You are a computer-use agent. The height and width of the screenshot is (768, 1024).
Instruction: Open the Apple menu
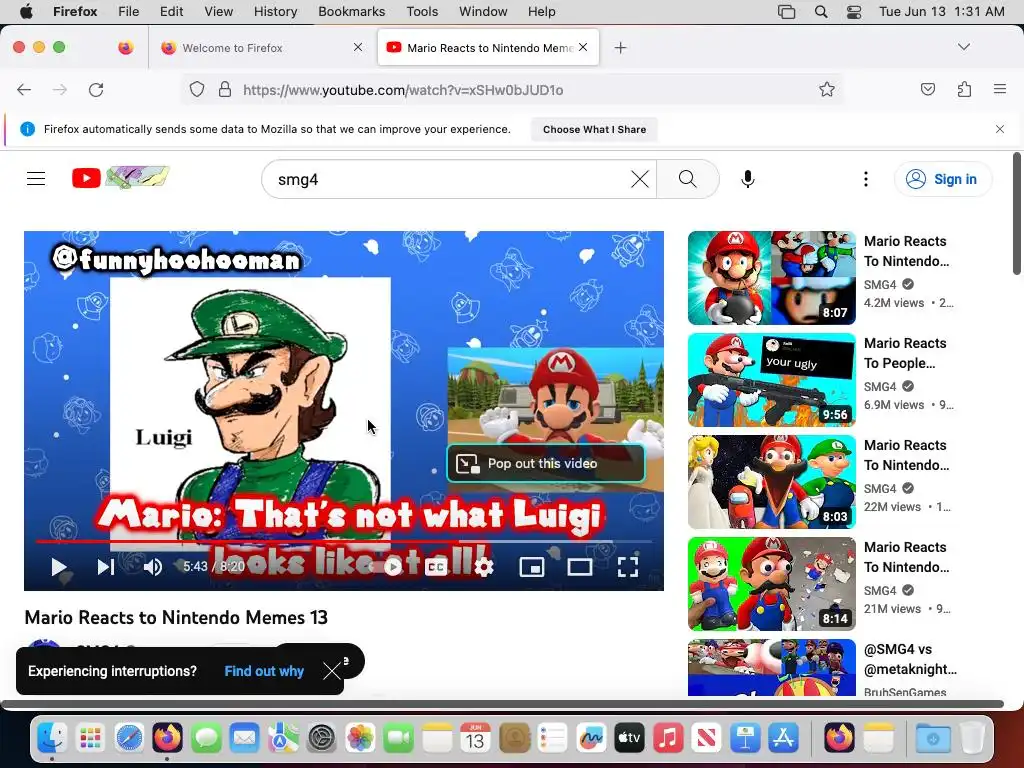pyautogui.click(x=26, y=12)
